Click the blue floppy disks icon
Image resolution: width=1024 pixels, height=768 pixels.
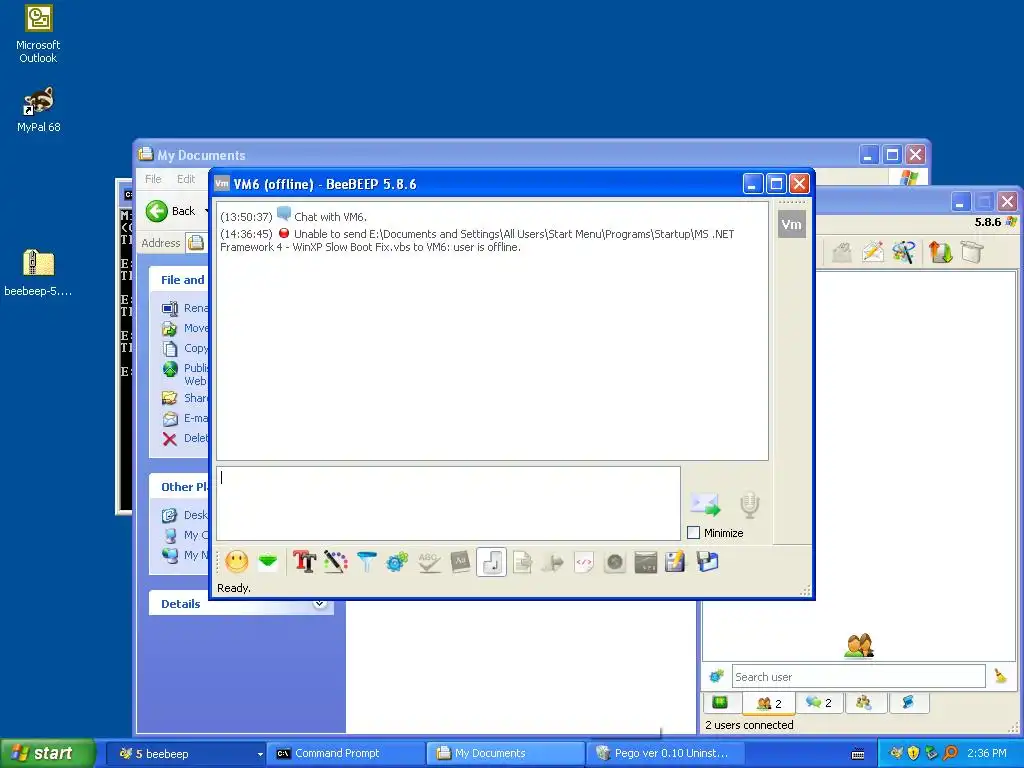coord(707,562)
